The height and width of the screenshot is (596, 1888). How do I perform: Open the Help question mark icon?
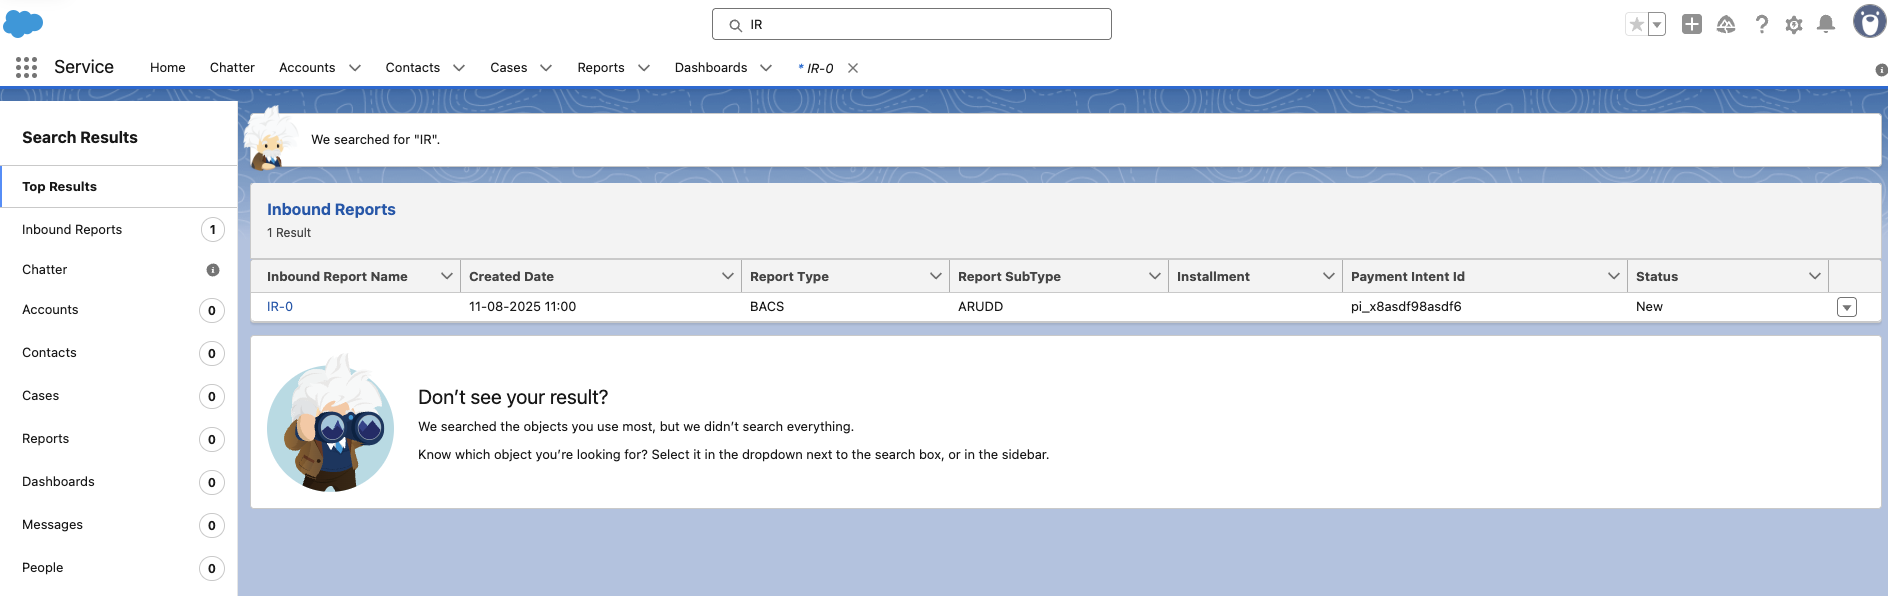click(x=1761, y=24)
